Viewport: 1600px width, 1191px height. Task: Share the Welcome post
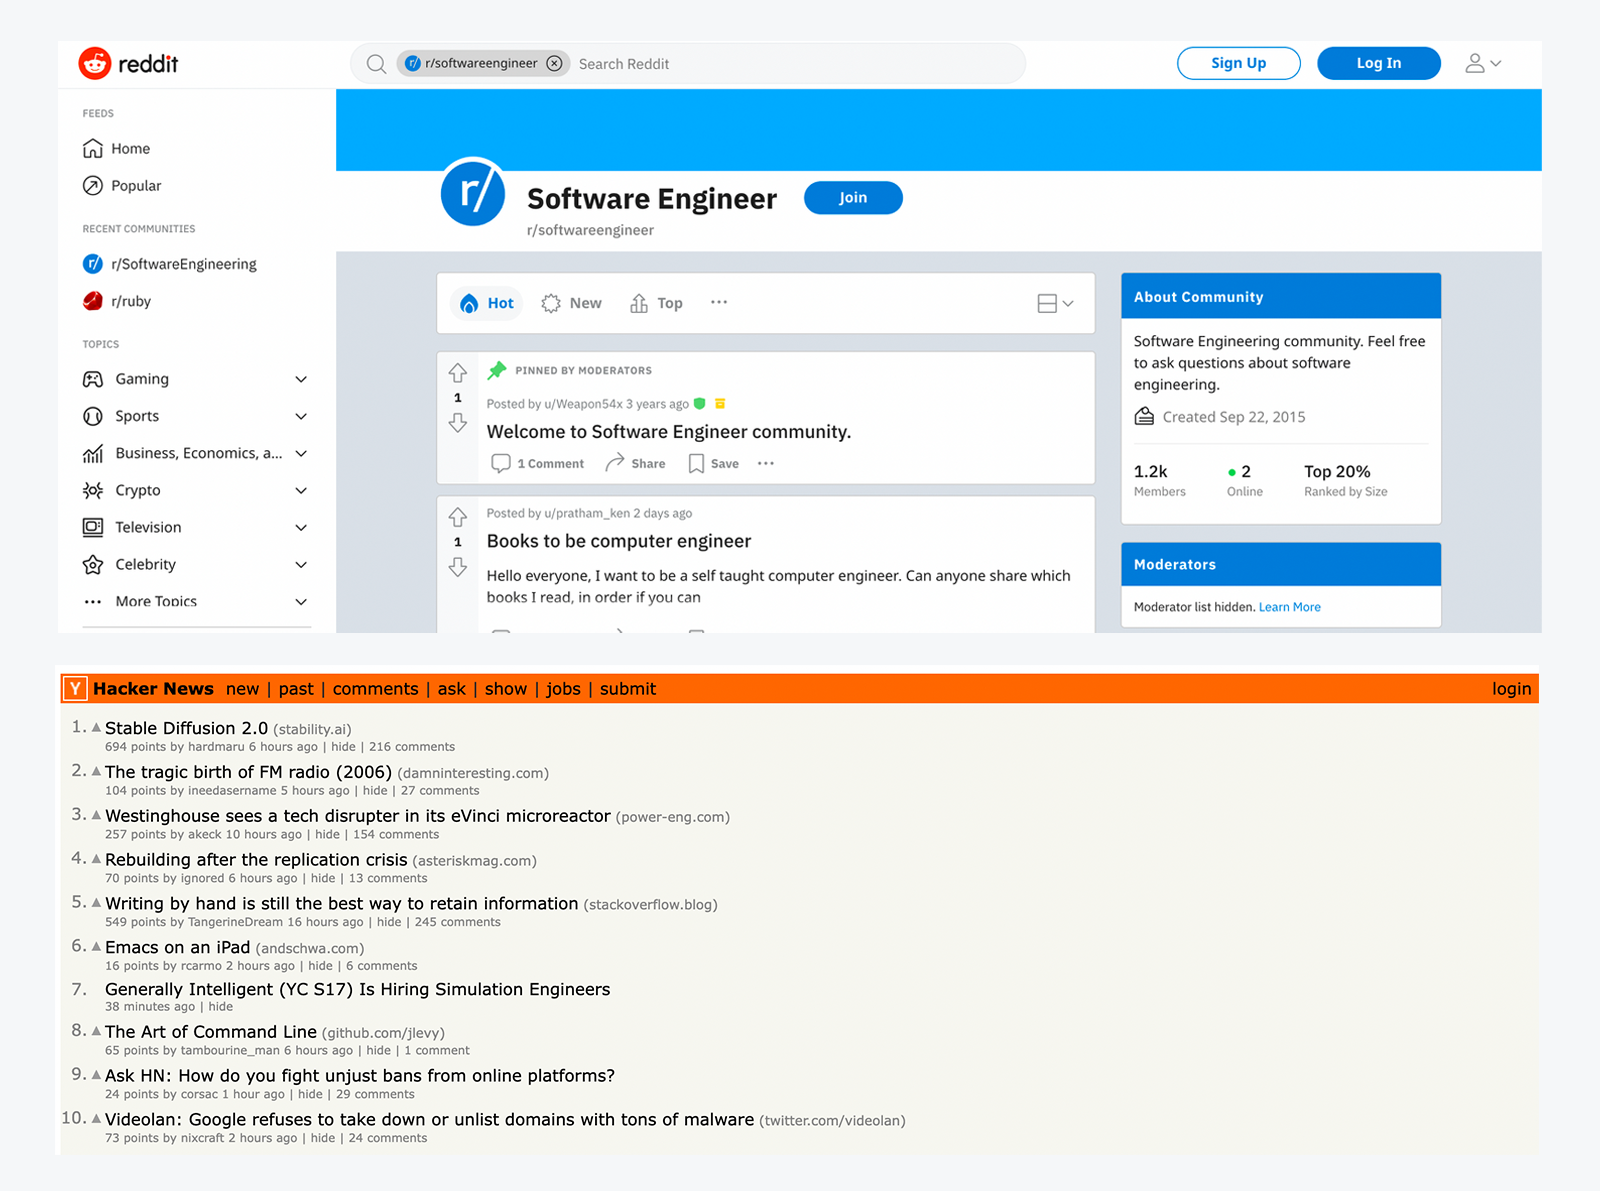[636, 463]
